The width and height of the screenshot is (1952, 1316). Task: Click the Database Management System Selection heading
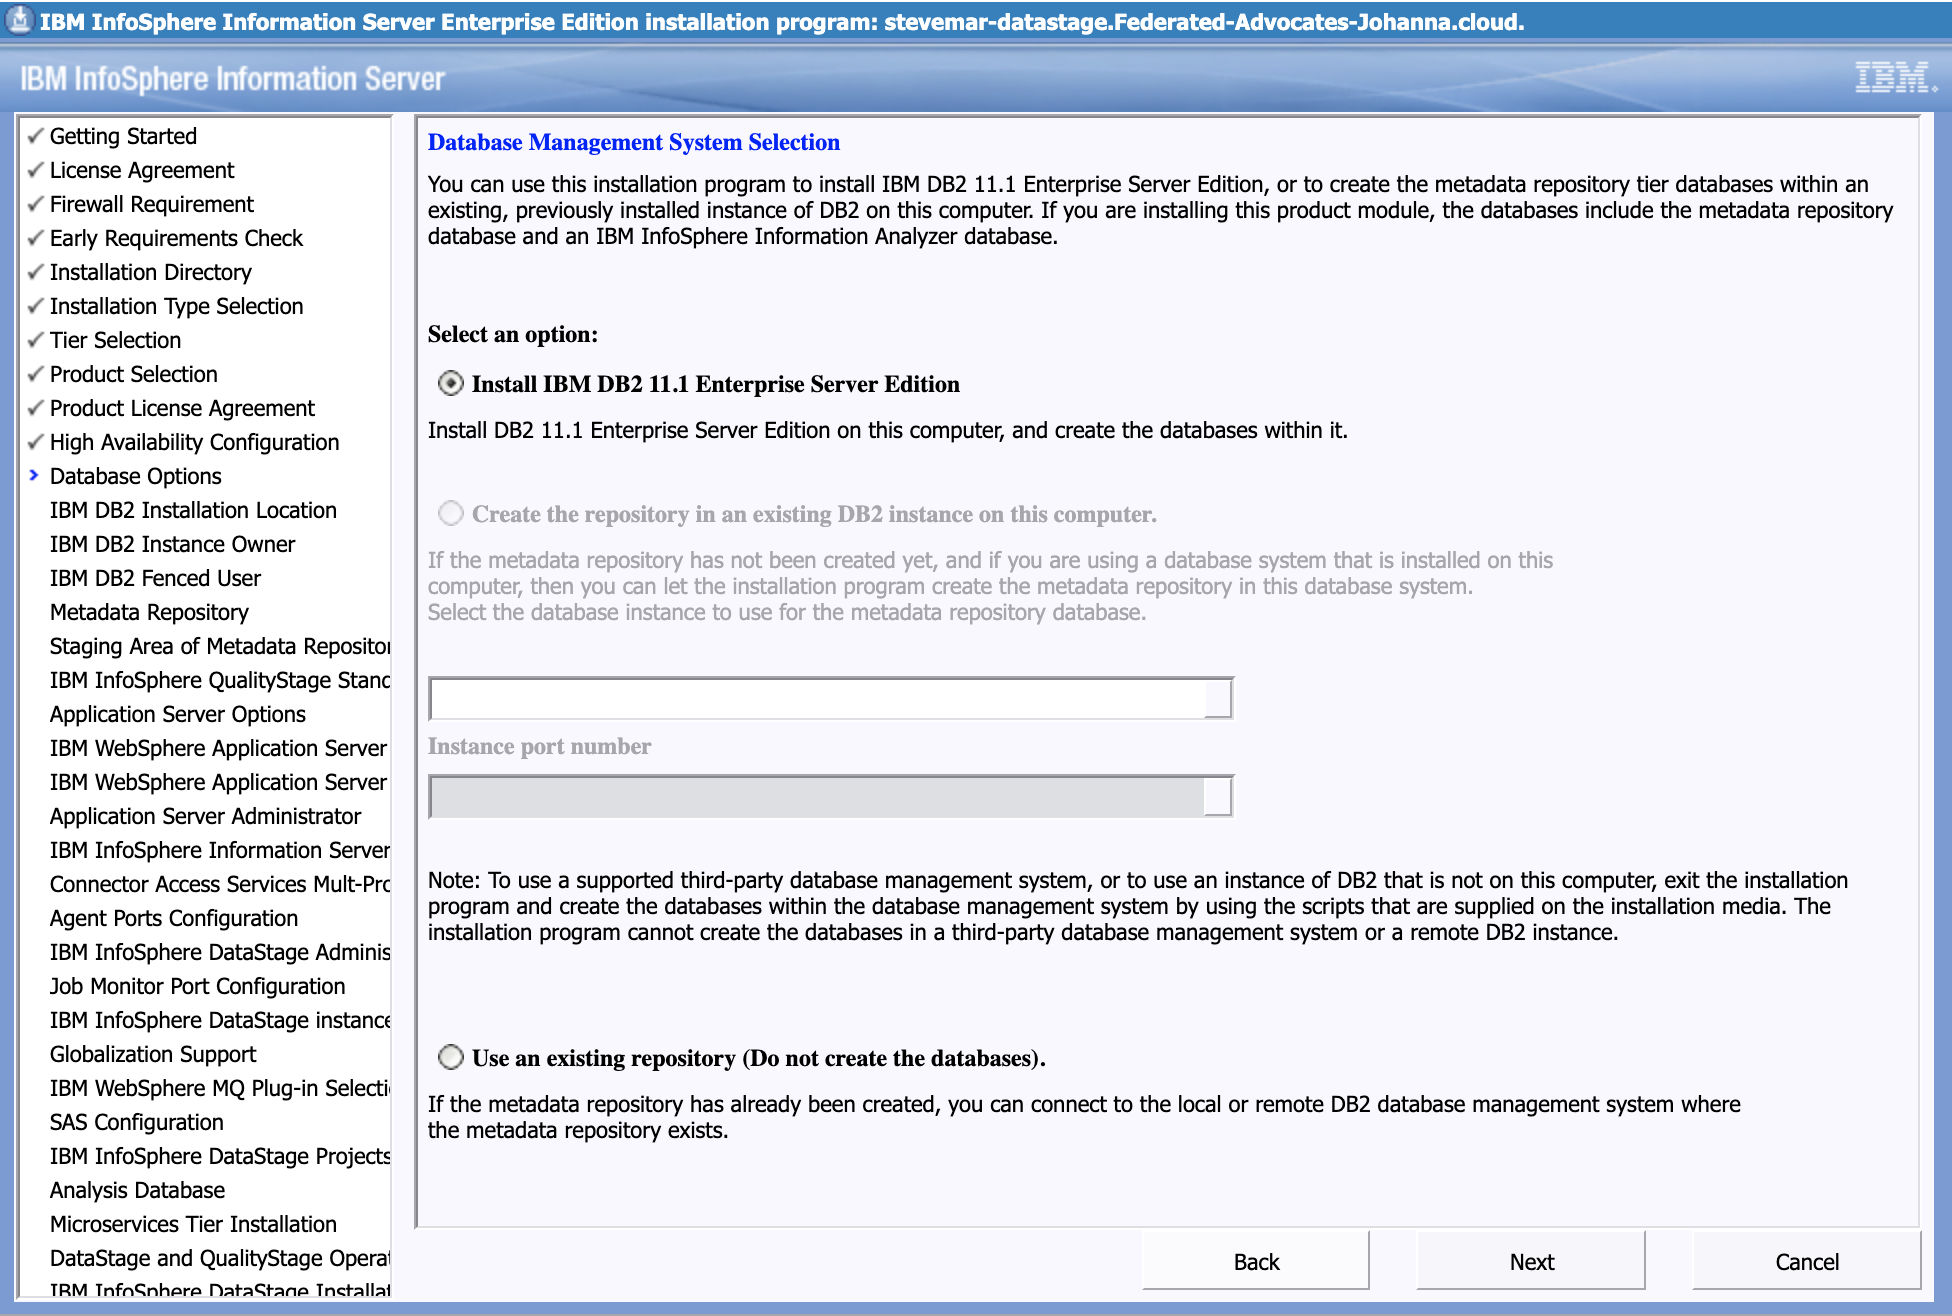(634, 142)
